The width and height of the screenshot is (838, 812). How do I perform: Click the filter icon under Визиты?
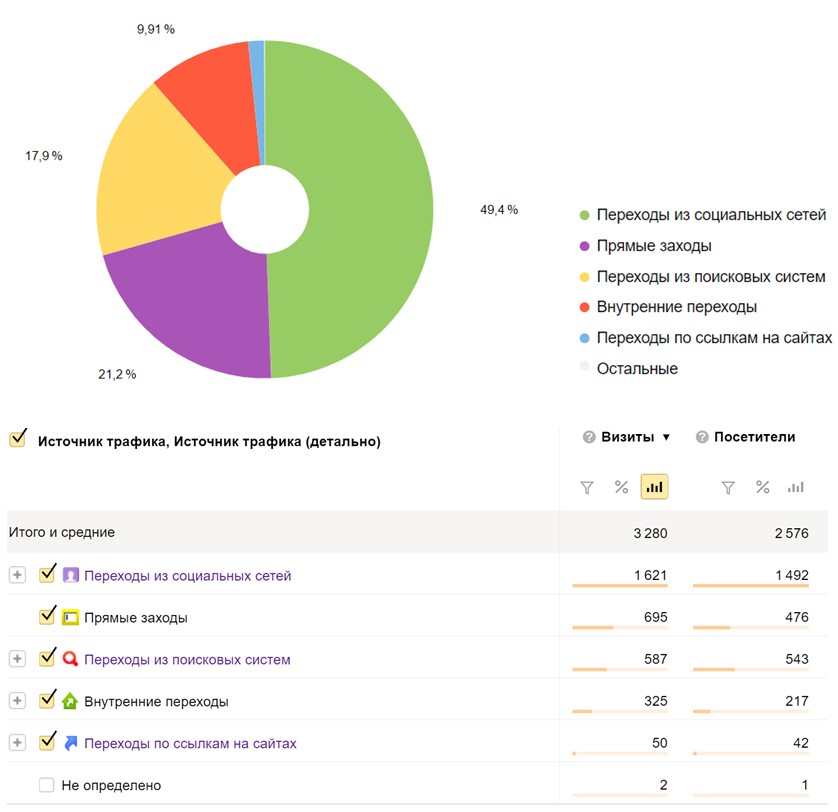tap(587, 487)
